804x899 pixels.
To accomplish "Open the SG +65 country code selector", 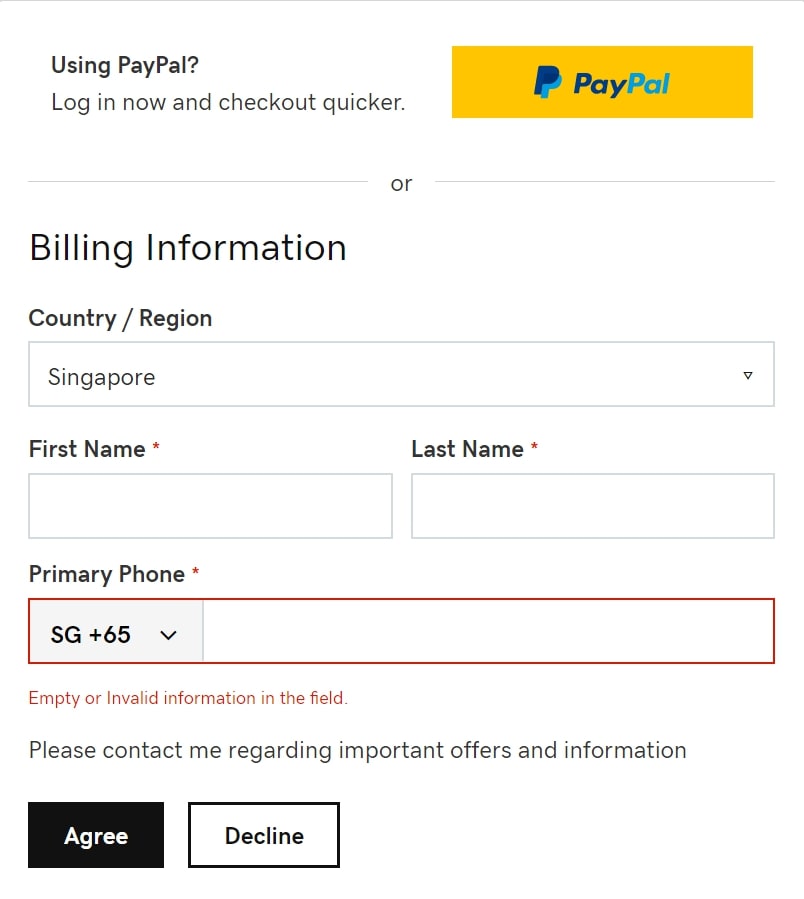I will coord(116,631).
